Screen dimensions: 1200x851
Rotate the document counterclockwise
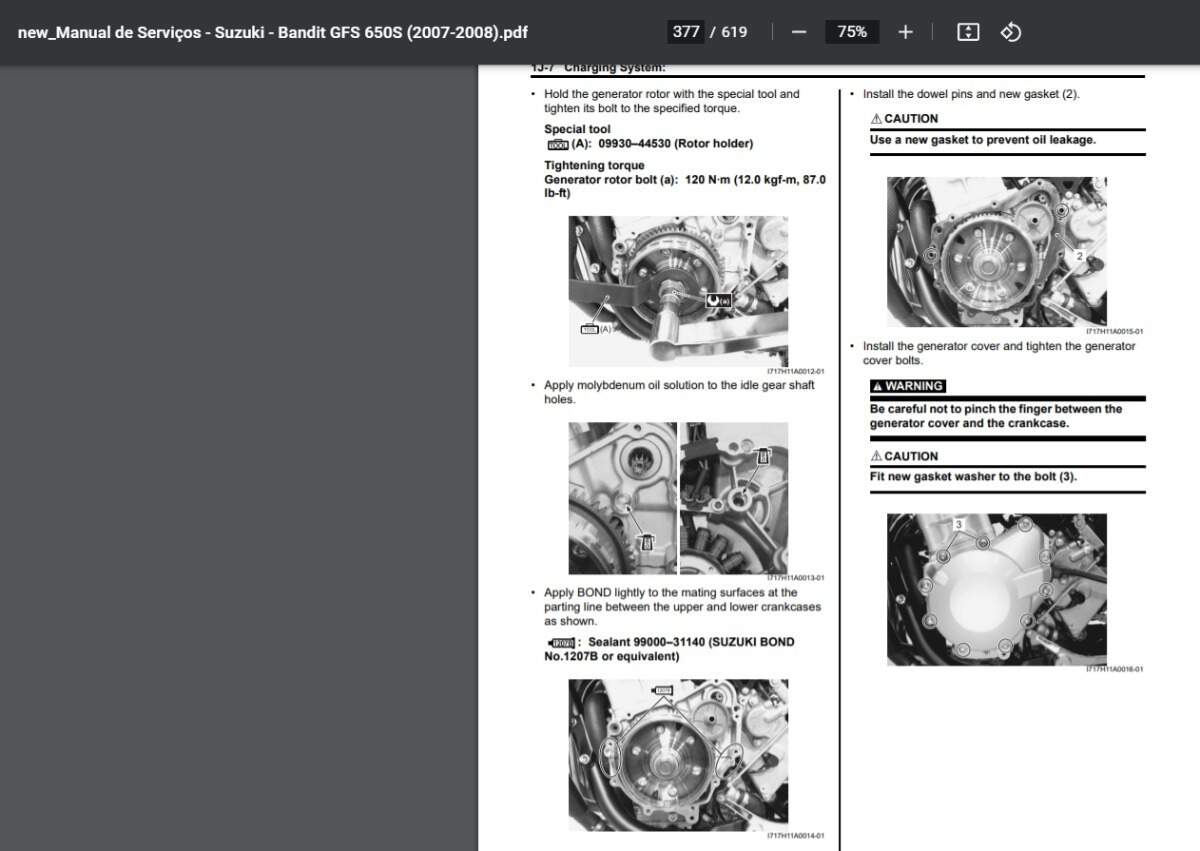pos(1011,32)
